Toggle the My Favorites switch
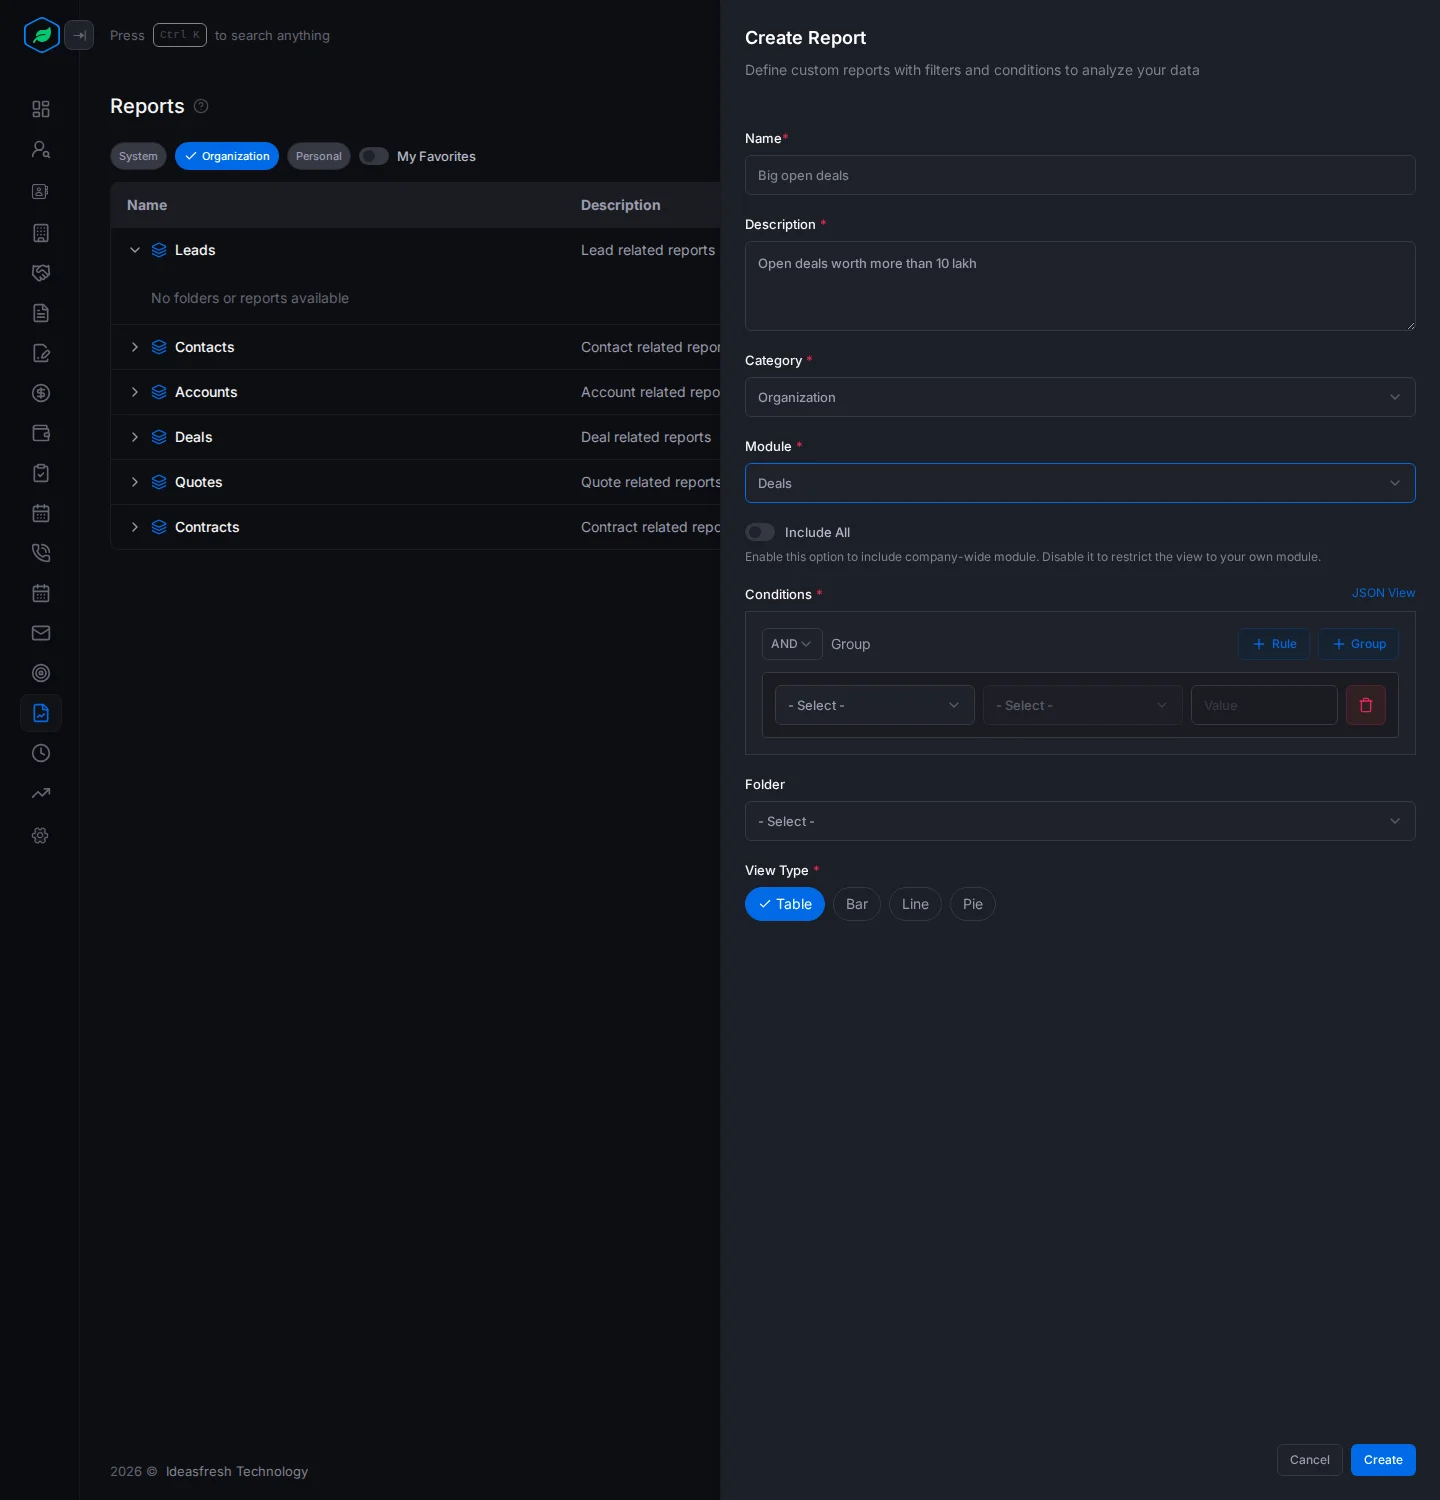 (374, 156)
